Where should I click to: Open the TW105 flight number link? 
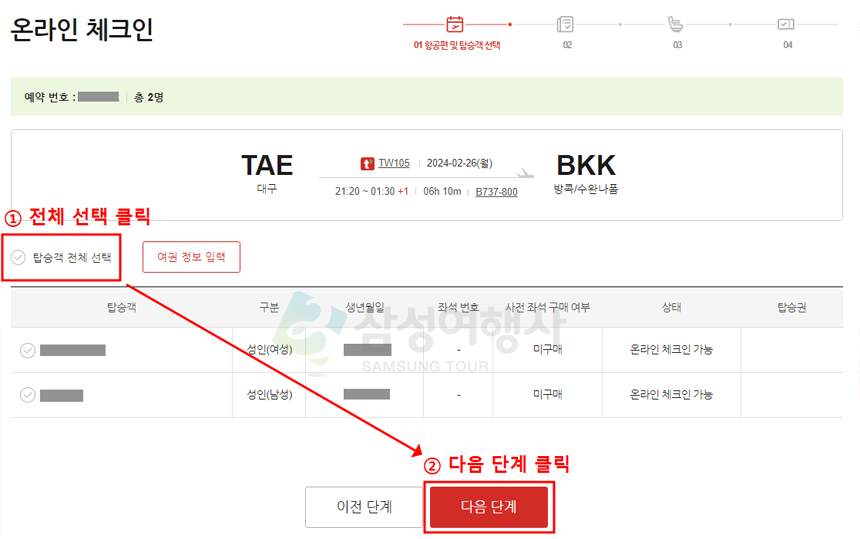(394, 163)
